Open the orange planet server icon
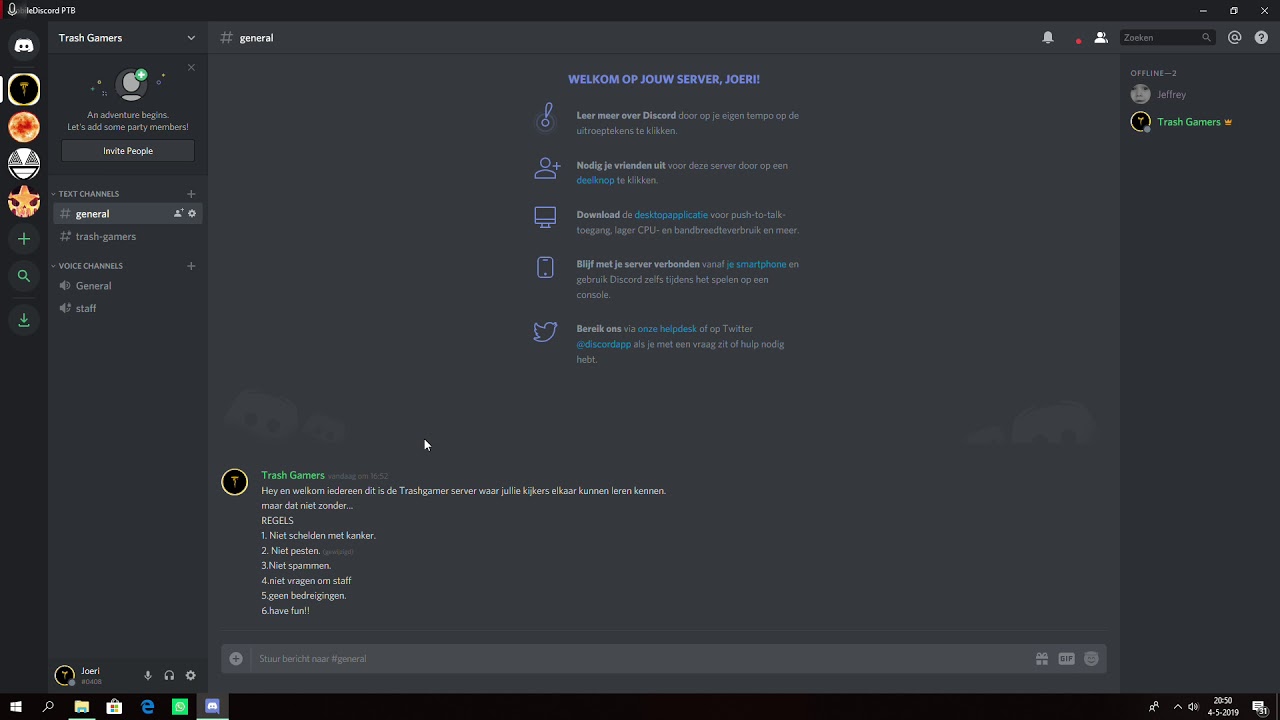The height and width of the screenshot is (720, 1280). click(x=24, y=126)
